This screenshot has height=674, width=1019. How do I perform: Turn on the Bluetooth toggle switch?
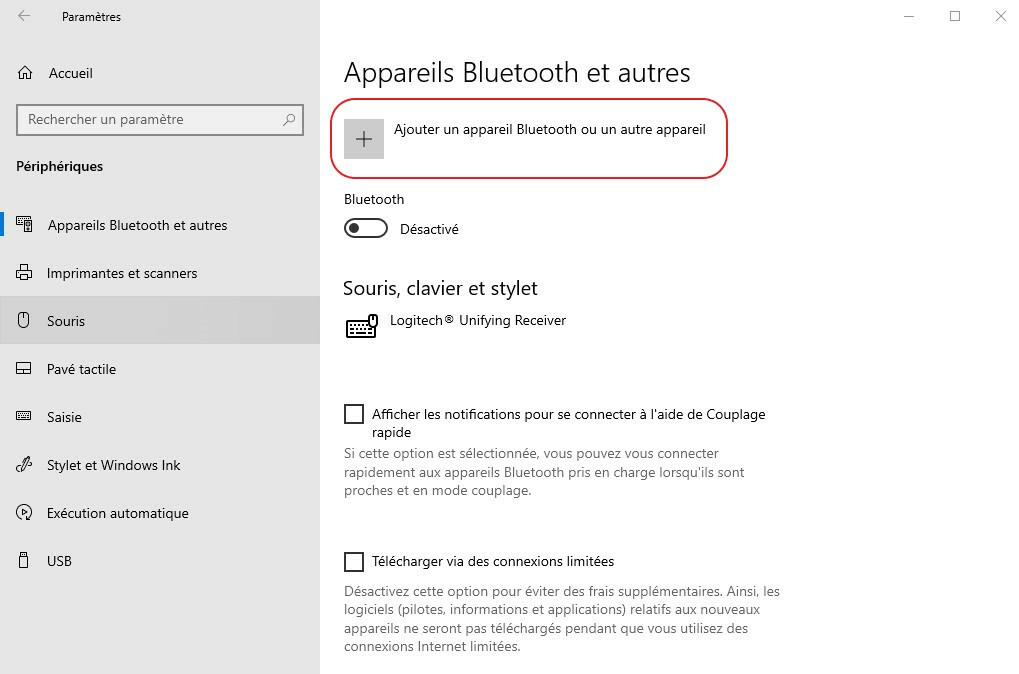(366, 229)
